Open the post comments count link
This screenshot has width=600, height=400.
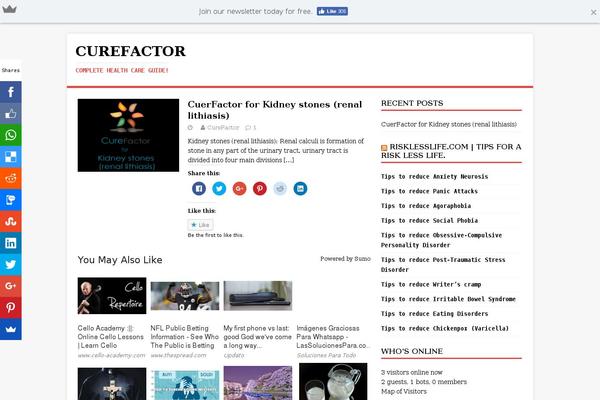pyautogui.click(x=251, y=127)
